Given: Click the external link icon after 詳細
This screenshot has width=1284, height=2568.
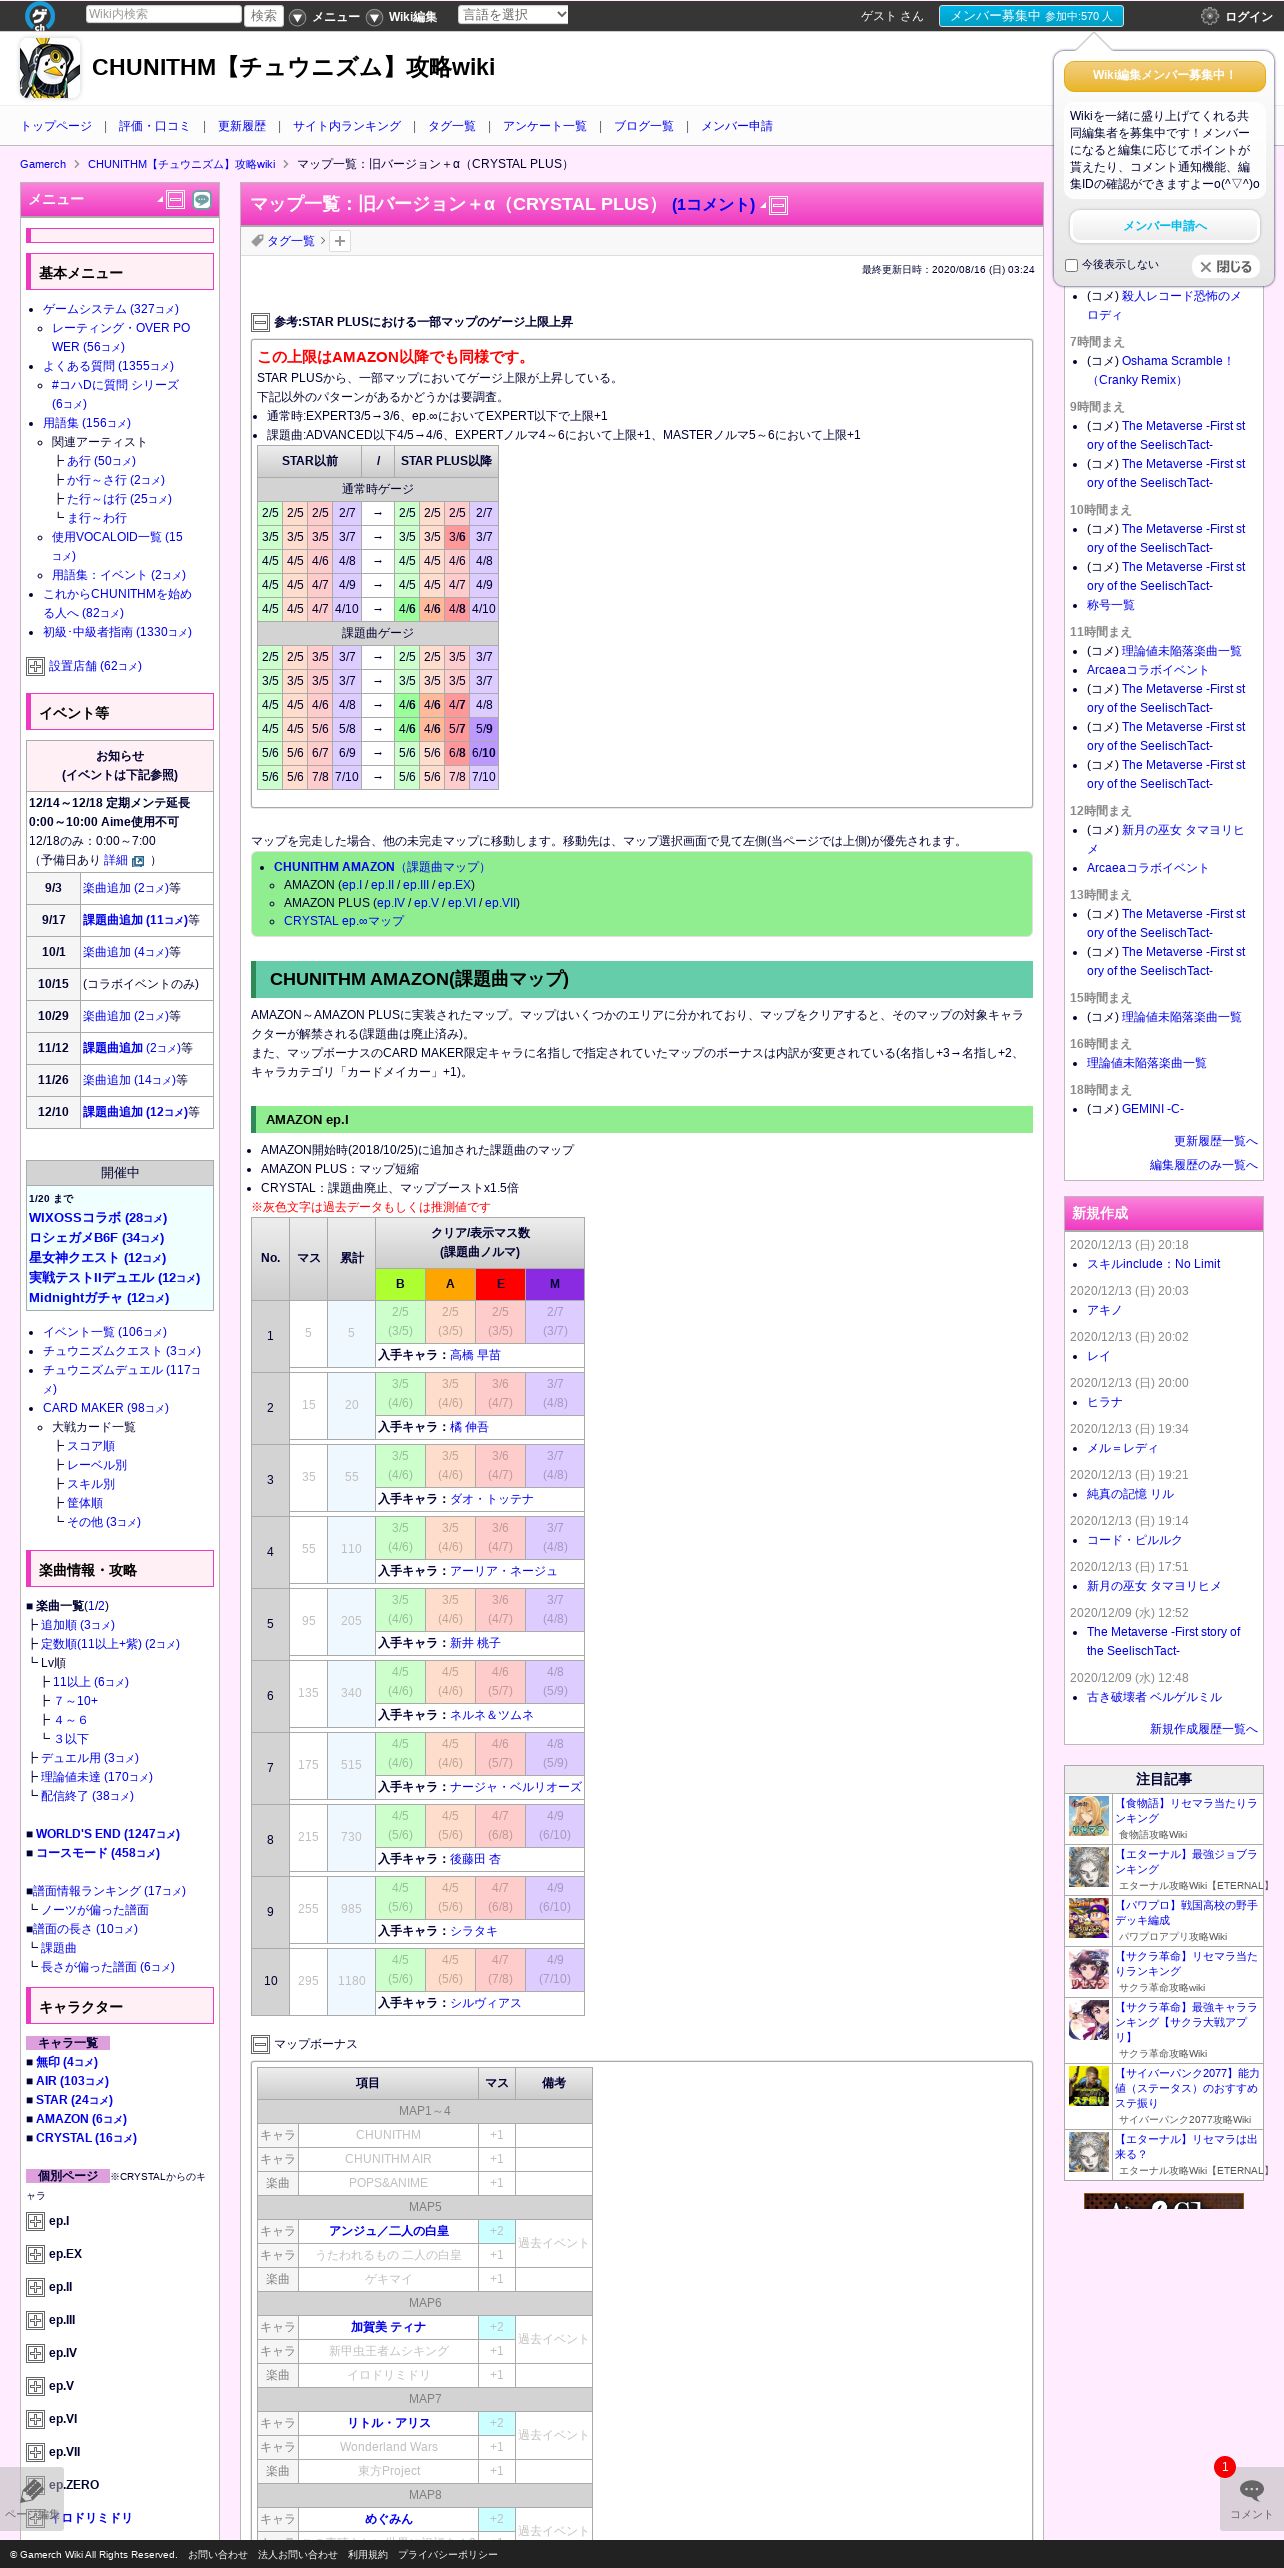Looking at the screenshot, I should pyautogui.click(x=138, y=861).
